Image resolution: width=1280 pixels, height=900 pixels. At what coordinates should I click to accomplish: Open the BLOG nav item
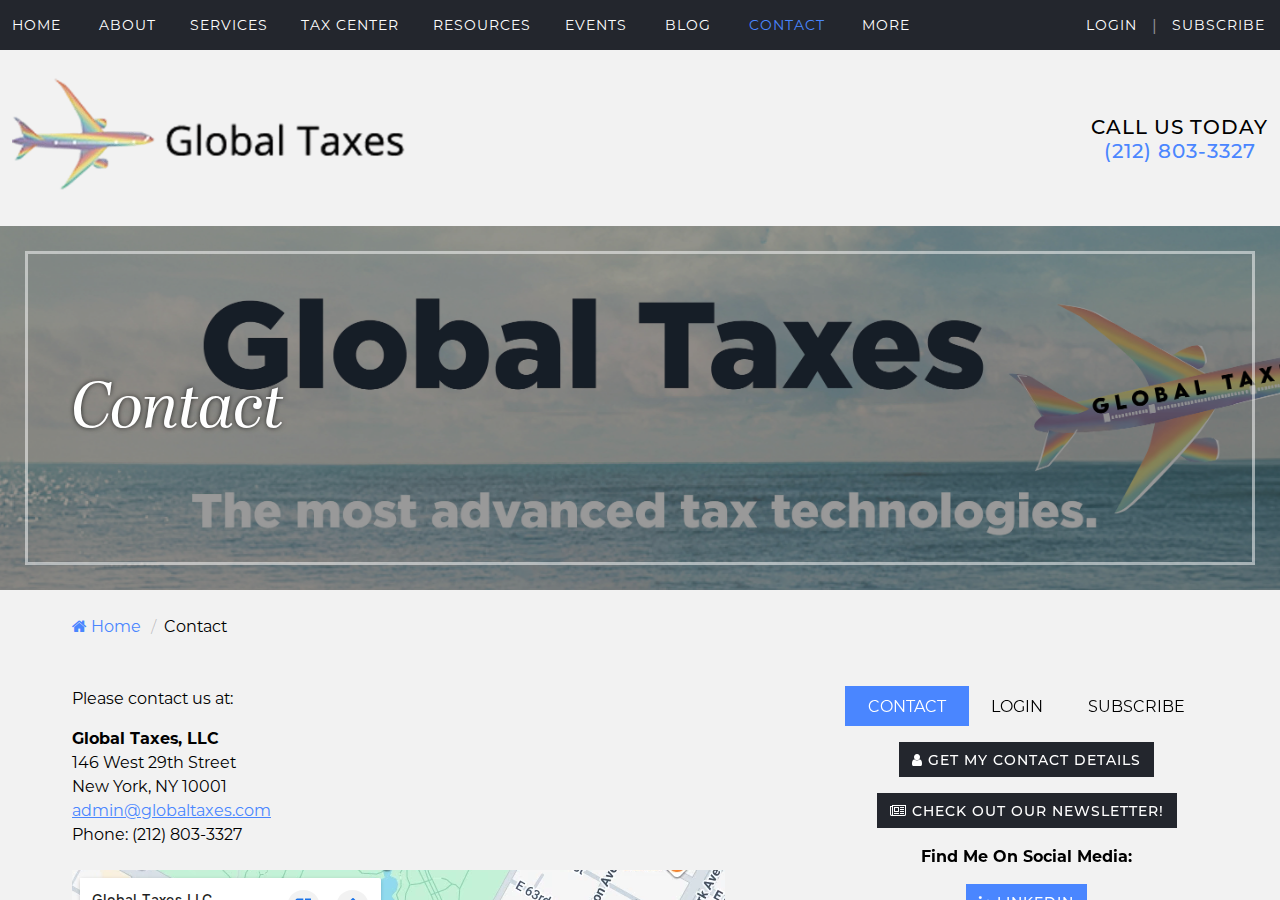[x=688, y=25]
